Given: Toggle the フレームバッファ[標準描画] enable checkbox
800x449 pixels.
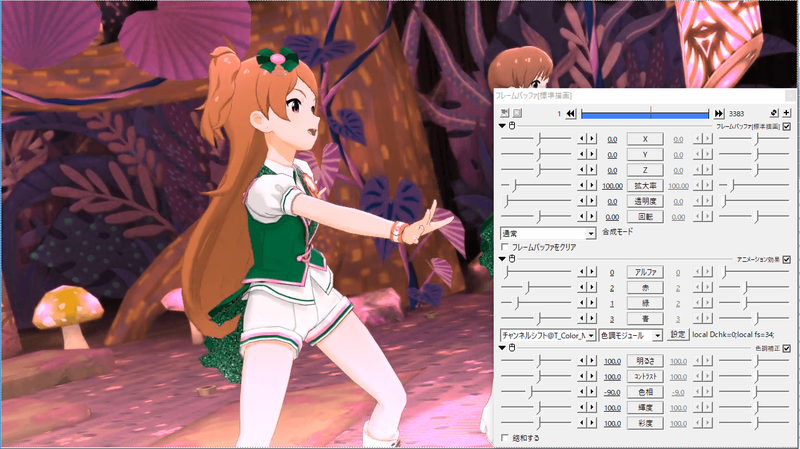Looking at the screenshot, I should tap(787, 126).
